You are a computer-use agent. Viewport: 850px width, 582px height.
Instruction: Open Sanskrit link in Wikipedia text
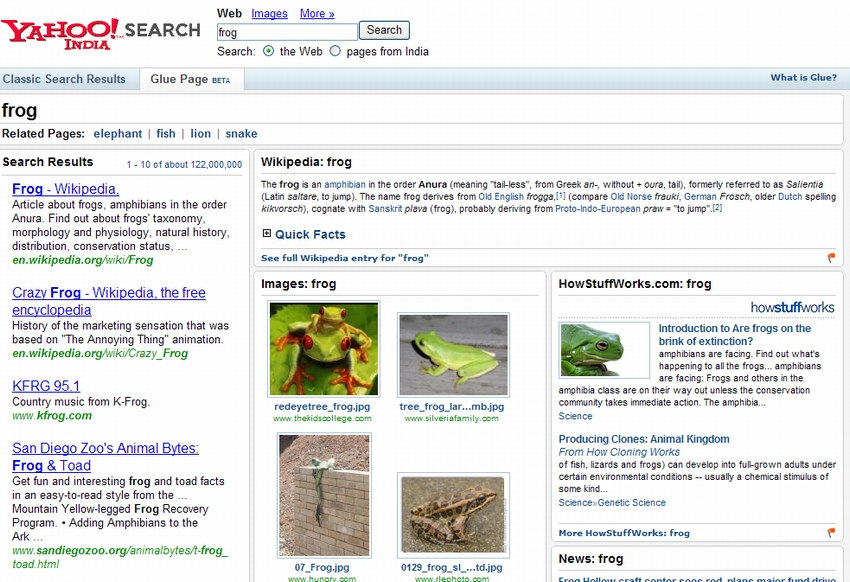click(x=385, y=209)
